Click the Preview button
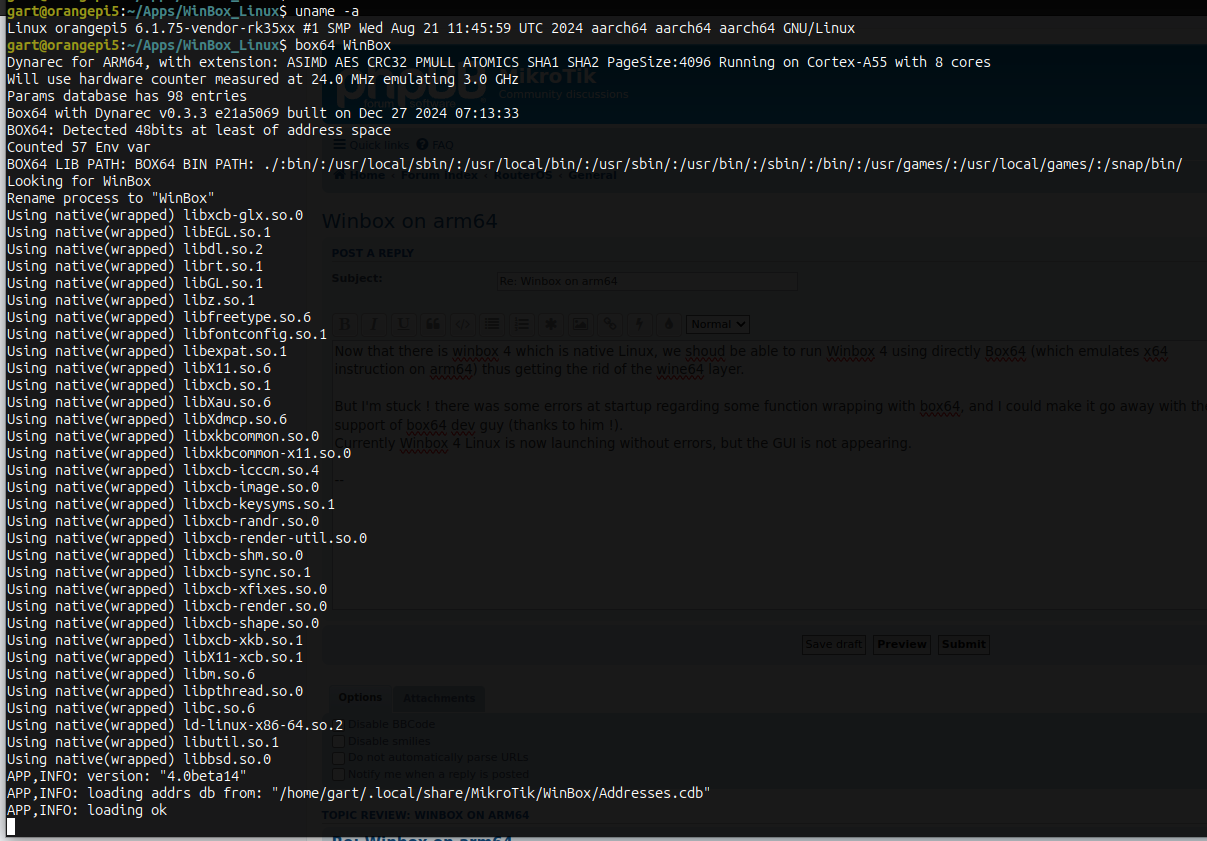Viewport: 1207px width, 841px height. (902, 644)
